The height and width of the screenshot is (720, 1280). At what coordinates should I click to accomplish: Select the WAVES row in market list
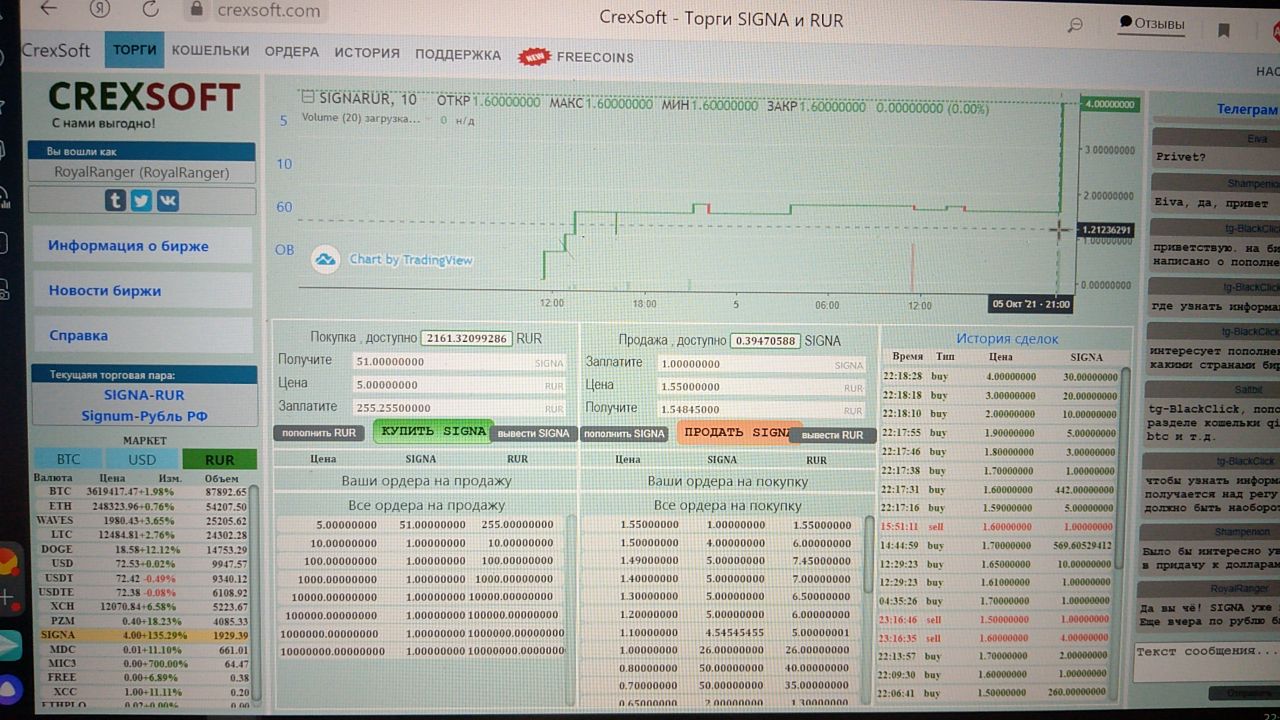[140, 520]
